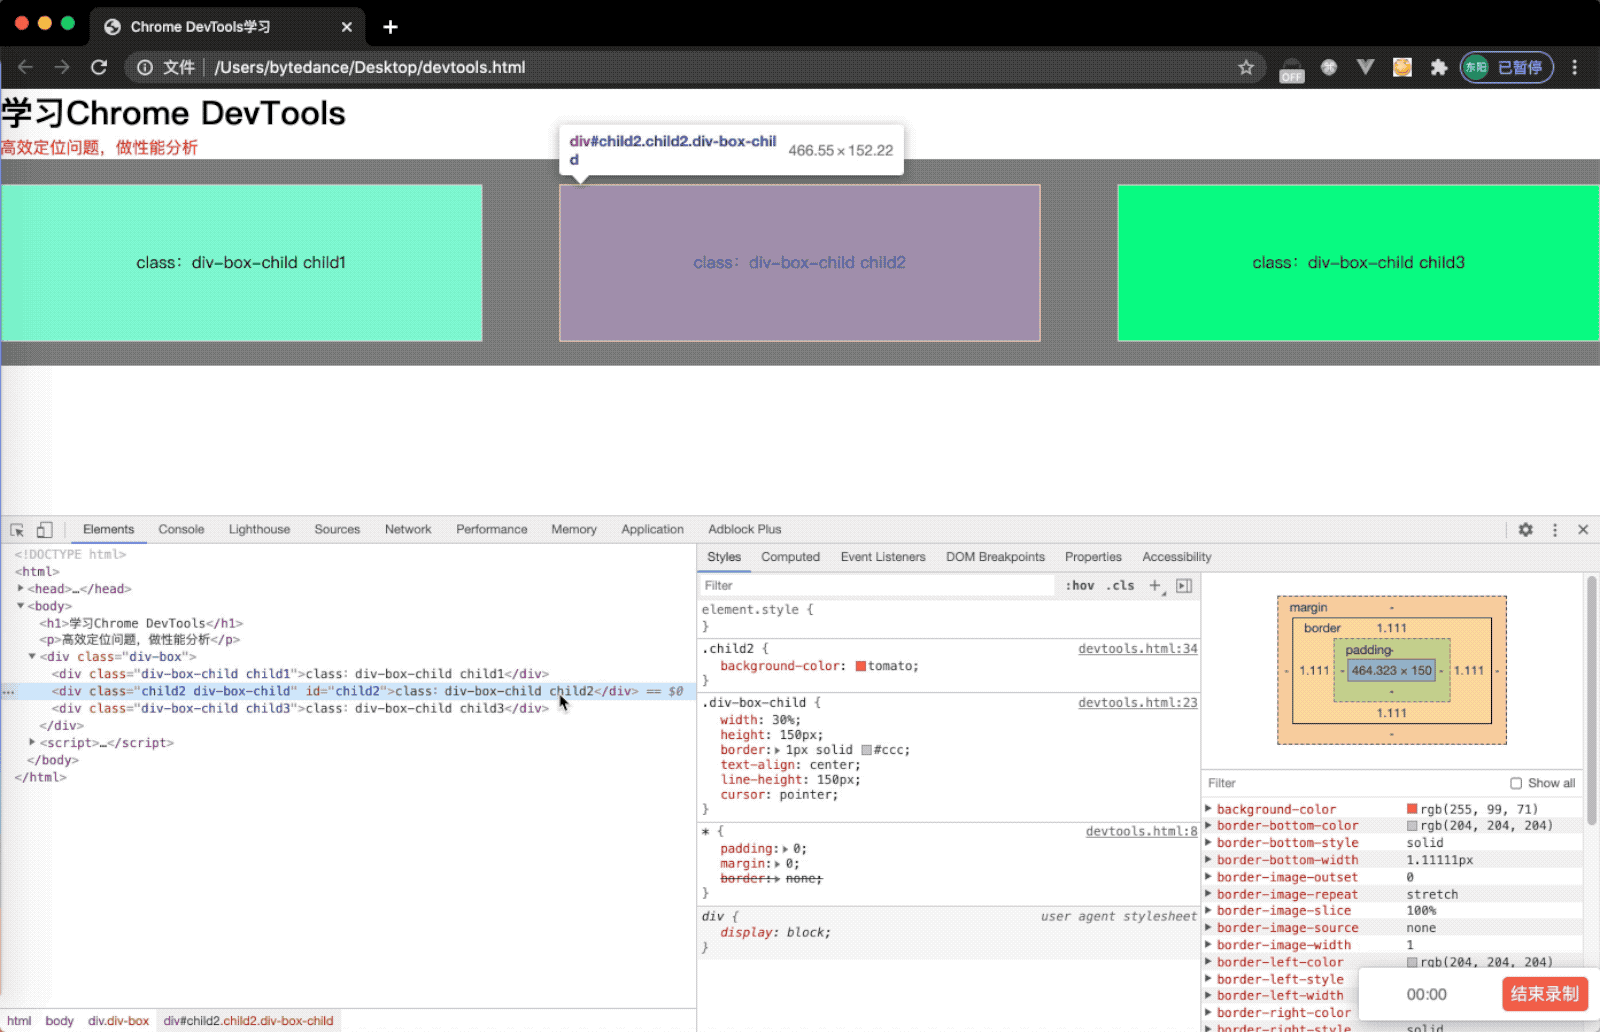This screenshot has width=1600, height=1032.
Task: Expand the border shorthand in div-box-child rule
Action: 777,750
